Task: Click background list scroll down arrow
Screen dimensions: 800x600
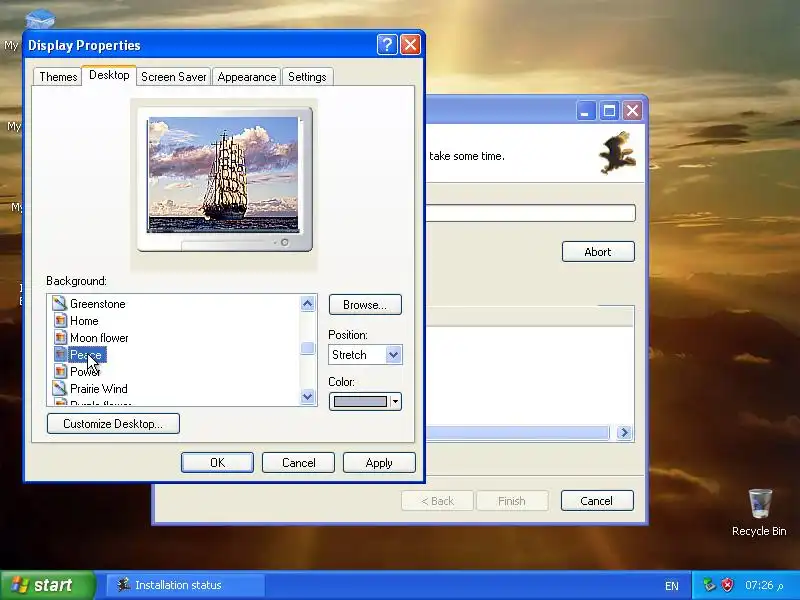Action: coord(307,396)
